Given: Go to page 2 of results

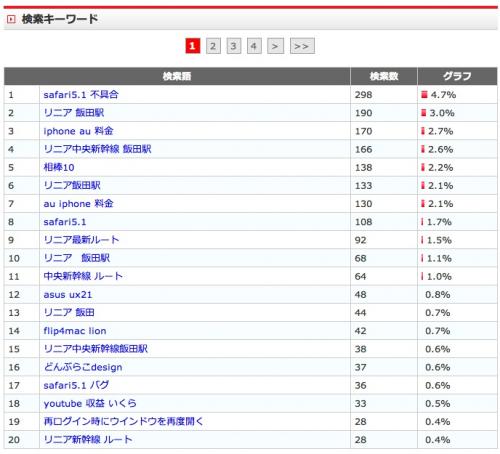Looking at the screenshot, I should pos(213,46).
